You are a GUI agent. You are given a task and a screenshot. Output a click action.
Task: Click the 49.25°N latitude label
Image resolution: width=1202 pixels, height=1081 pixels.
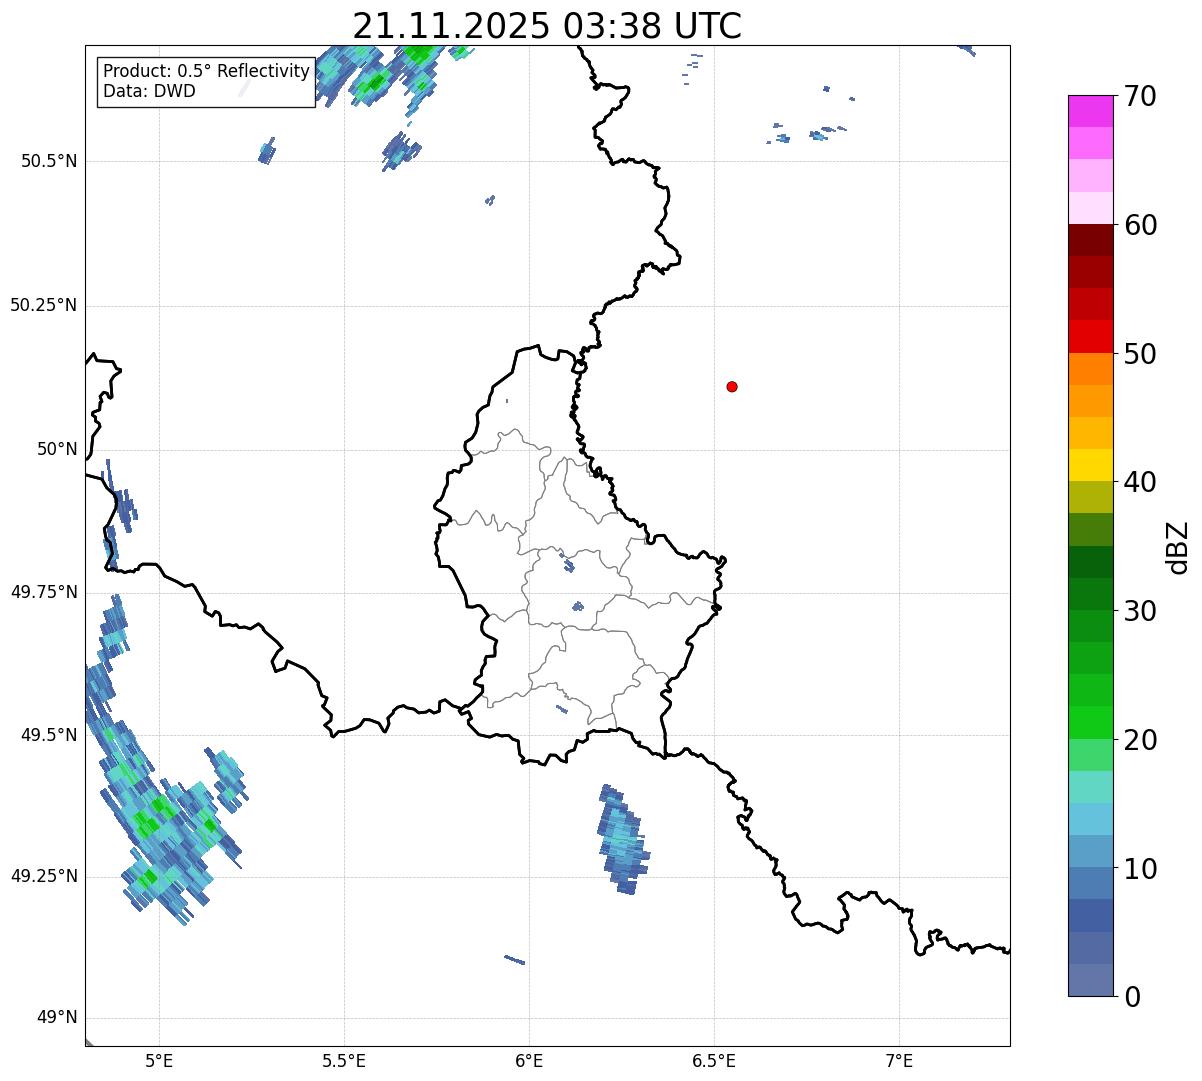tap(44, 876)
